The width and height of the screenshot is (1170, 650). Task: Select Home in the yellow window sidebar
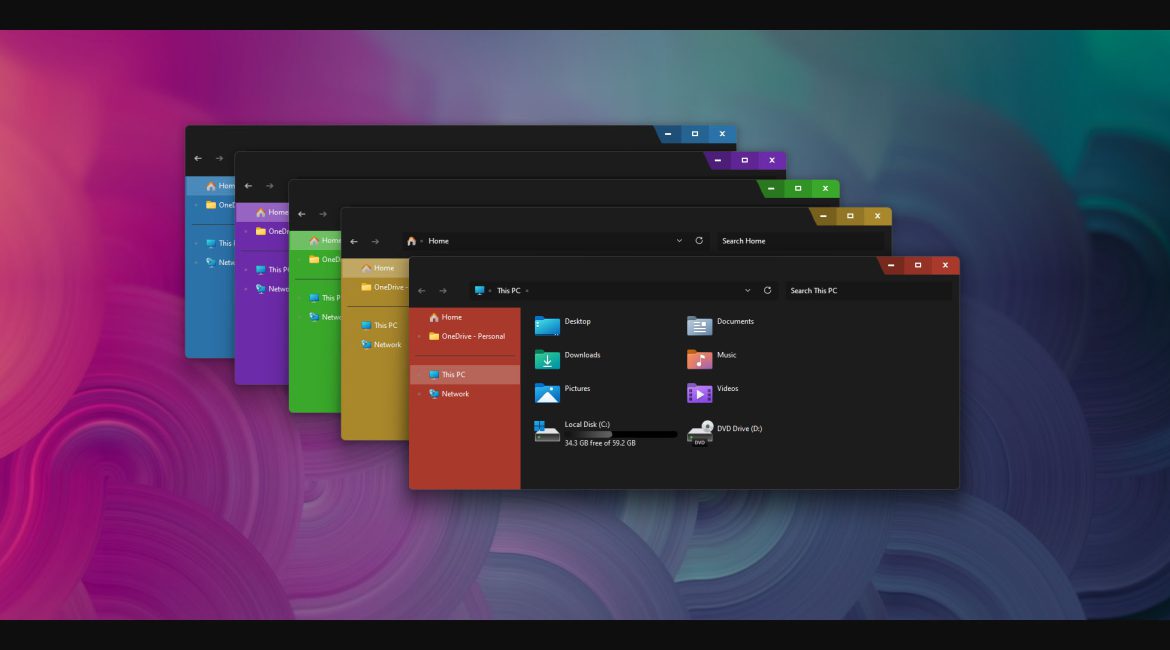point(375,268)
